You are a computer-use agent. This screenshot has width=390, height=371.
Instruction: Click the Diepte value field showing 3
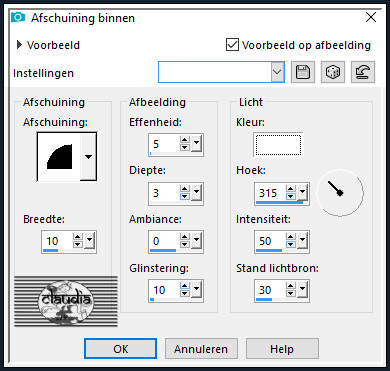tap(164, 193)
